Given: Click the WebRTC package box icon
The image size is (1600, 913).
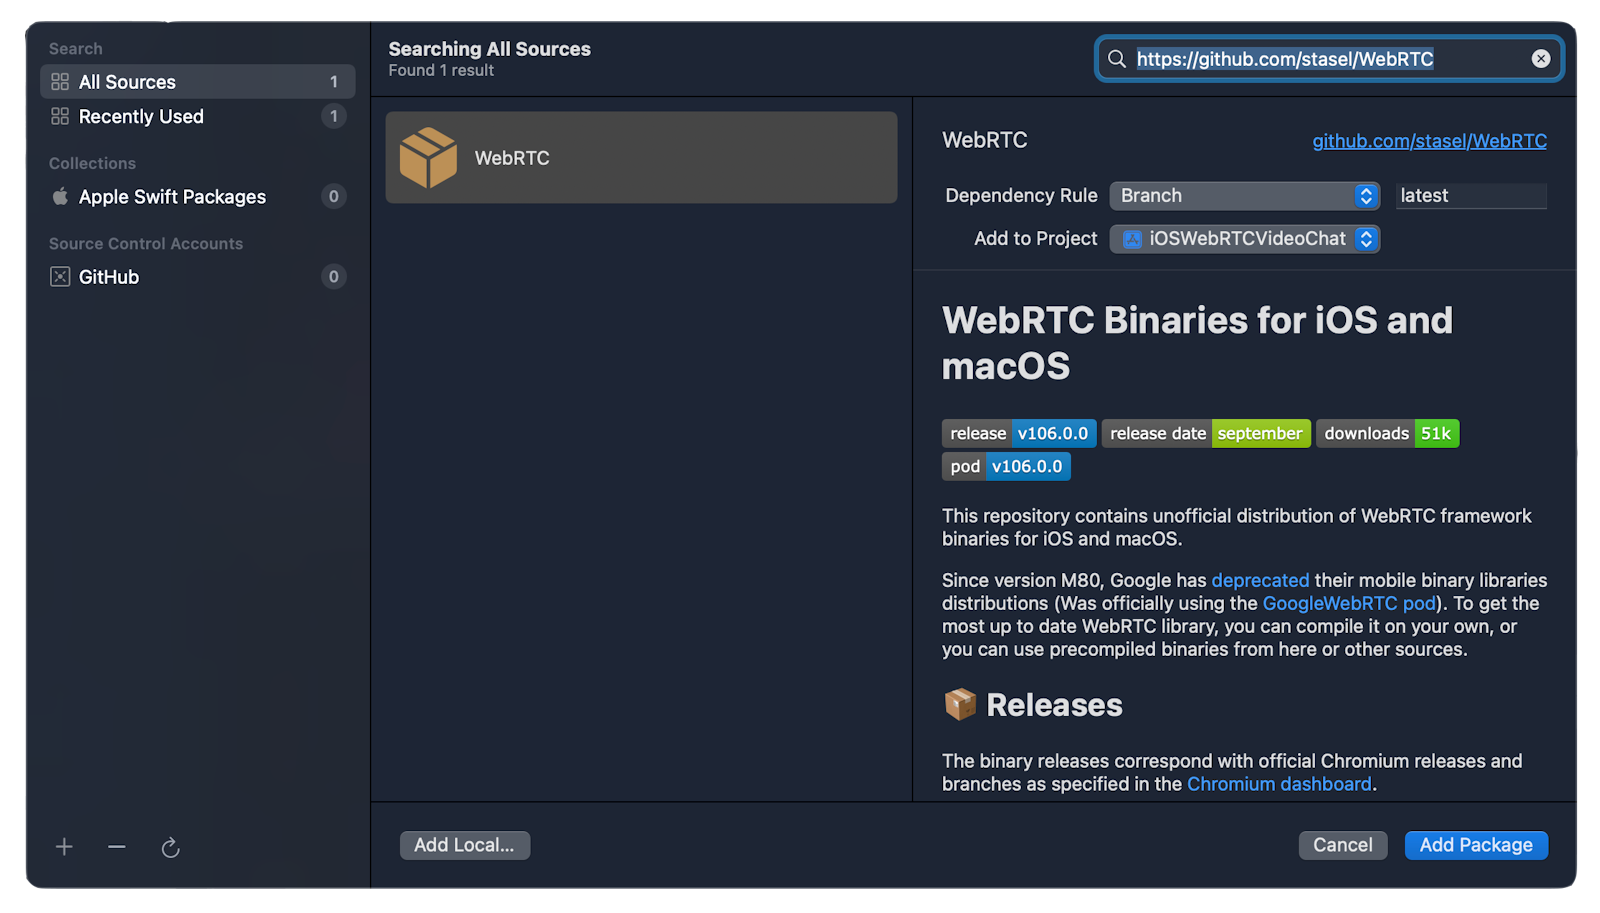Looking at the screenshot, I should click(x=429, y=156).
